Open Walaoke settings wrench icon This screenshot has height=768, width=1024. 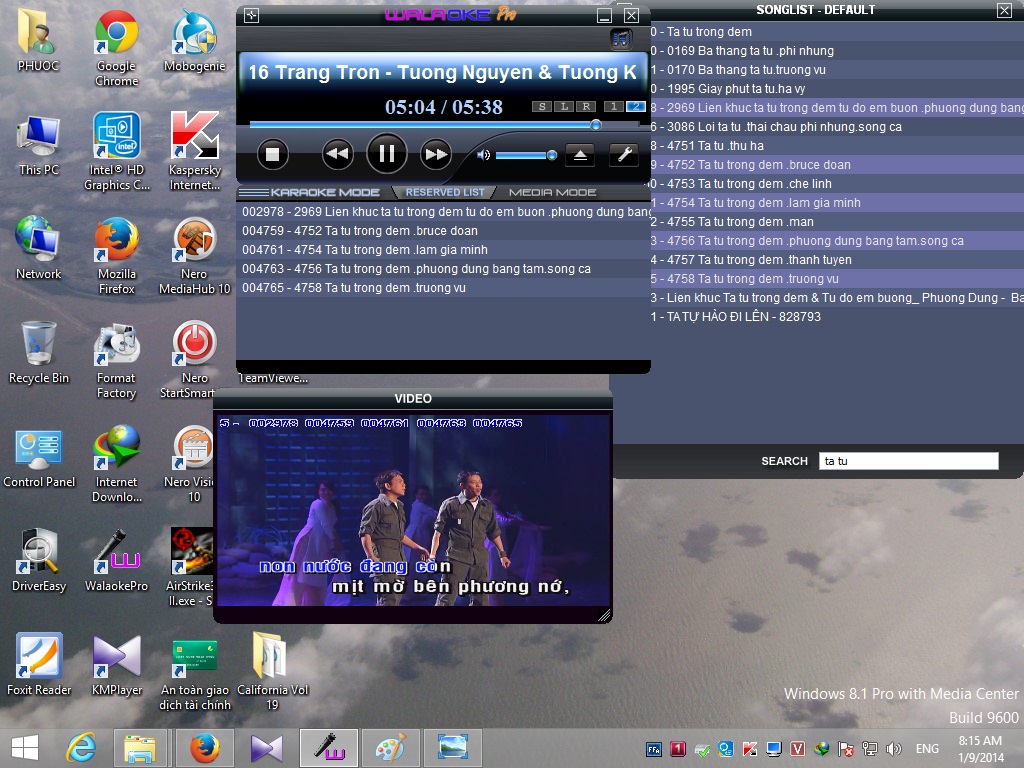coord(624,155)
